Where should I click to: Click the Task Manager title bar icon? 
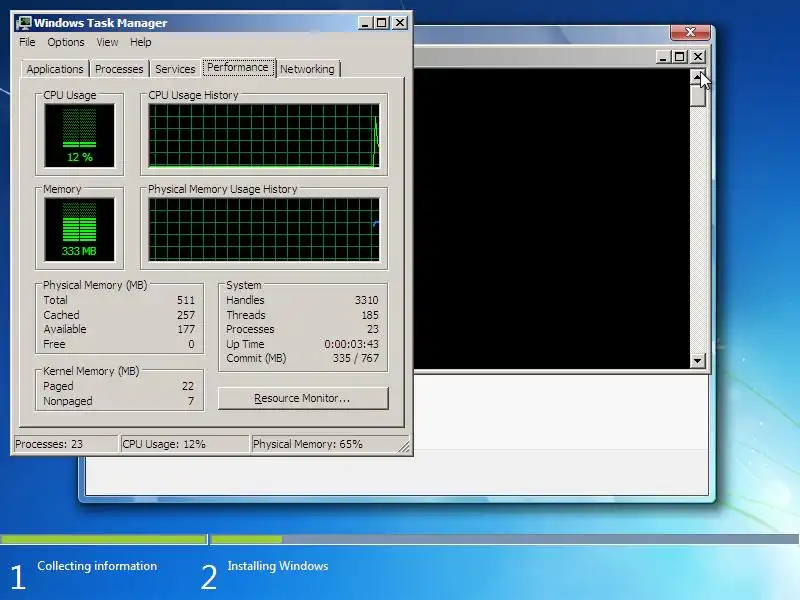(23, 23)
